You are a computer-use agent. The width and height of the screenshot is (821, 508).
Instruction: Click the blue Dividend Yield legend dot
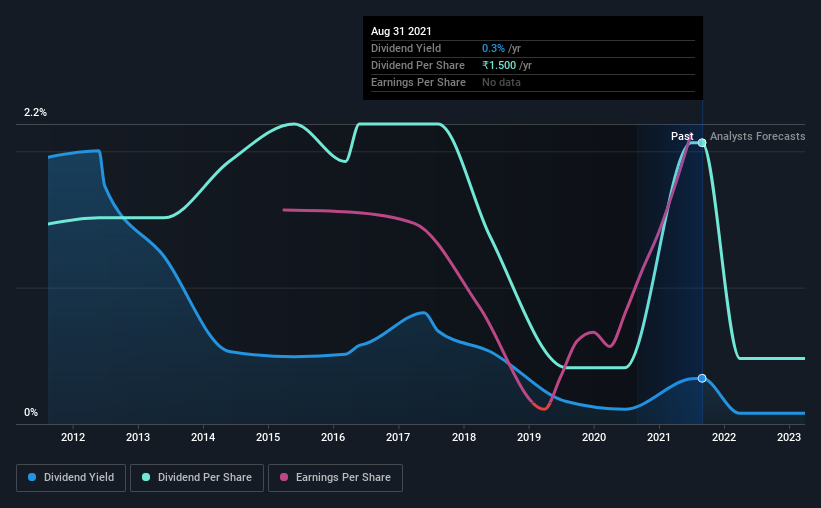(32, 477)
